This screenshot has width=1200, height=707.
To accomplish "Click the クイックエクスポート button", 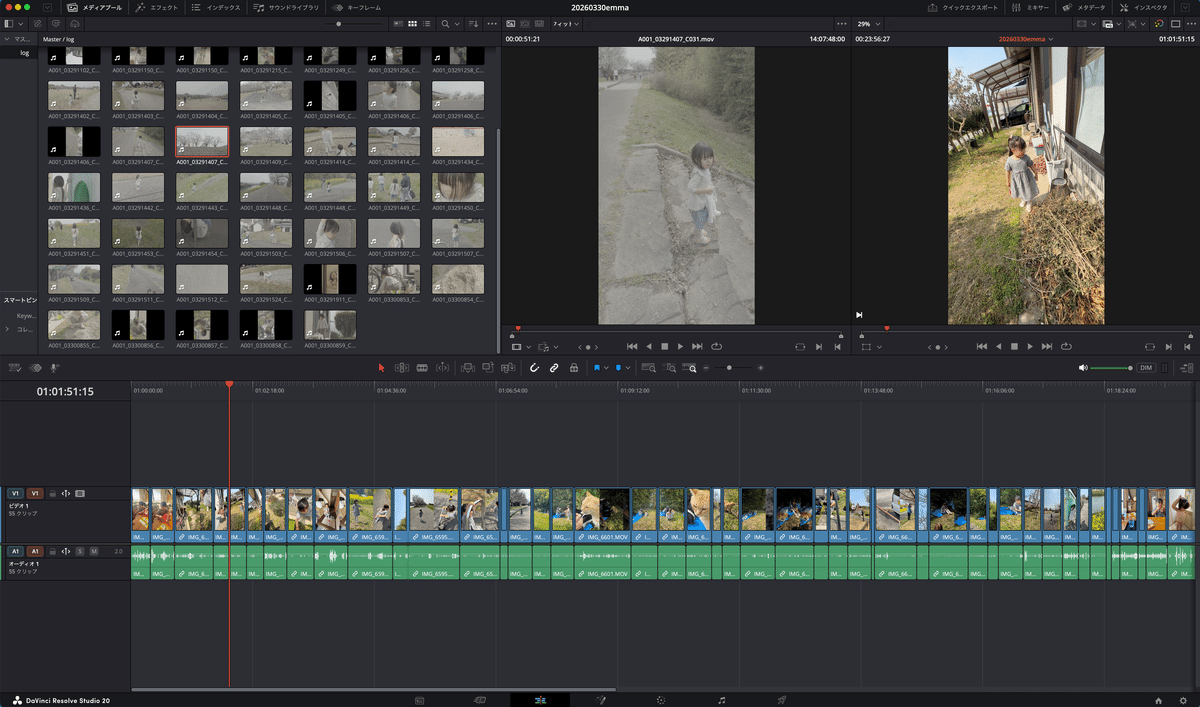I will [962, 7].
